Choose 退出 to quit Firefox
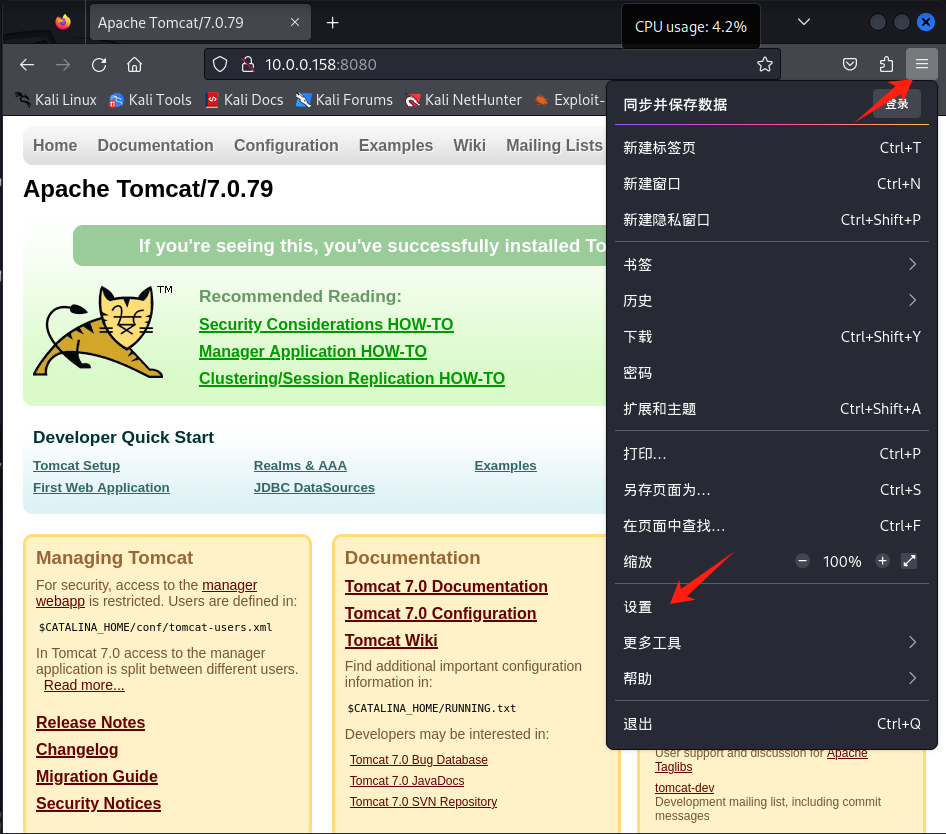The image size is (946, 834). (772, 724)
